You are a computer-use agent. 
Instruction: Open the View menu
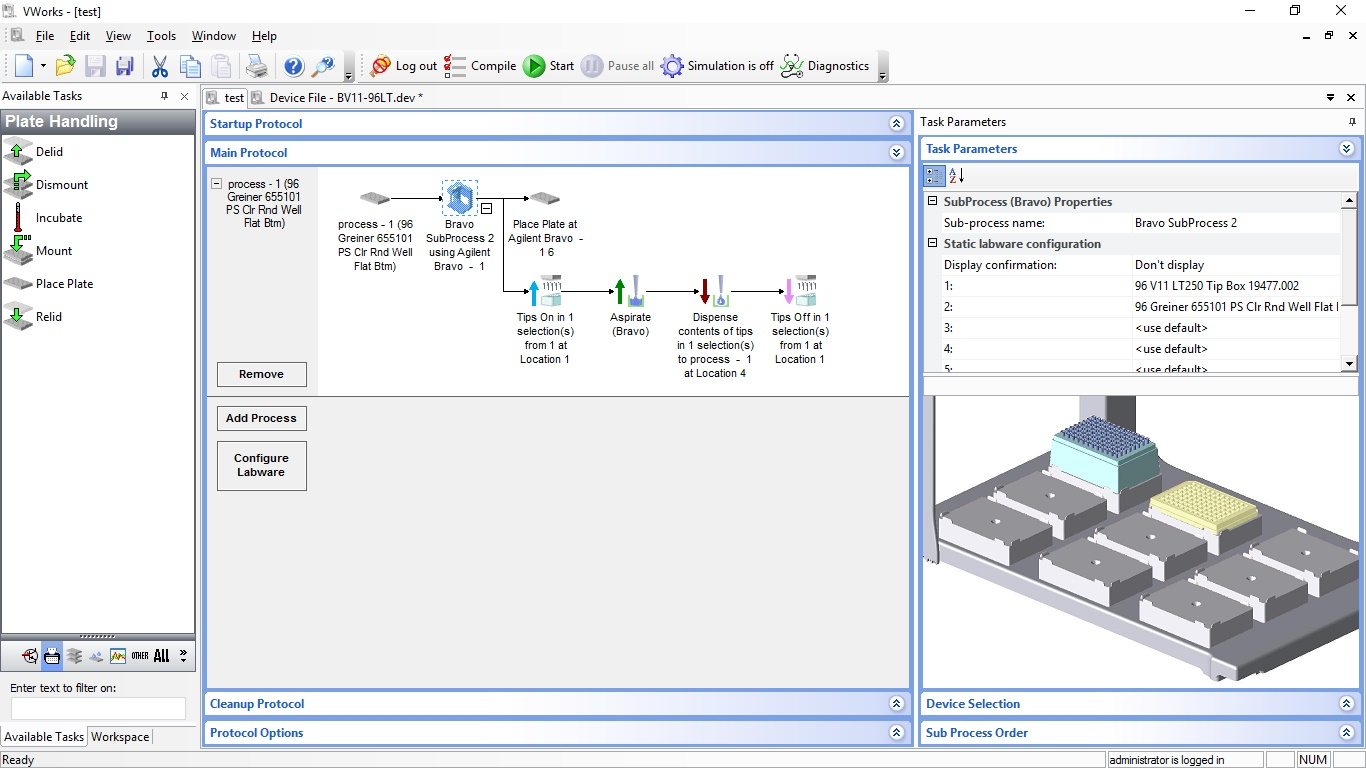118,36
